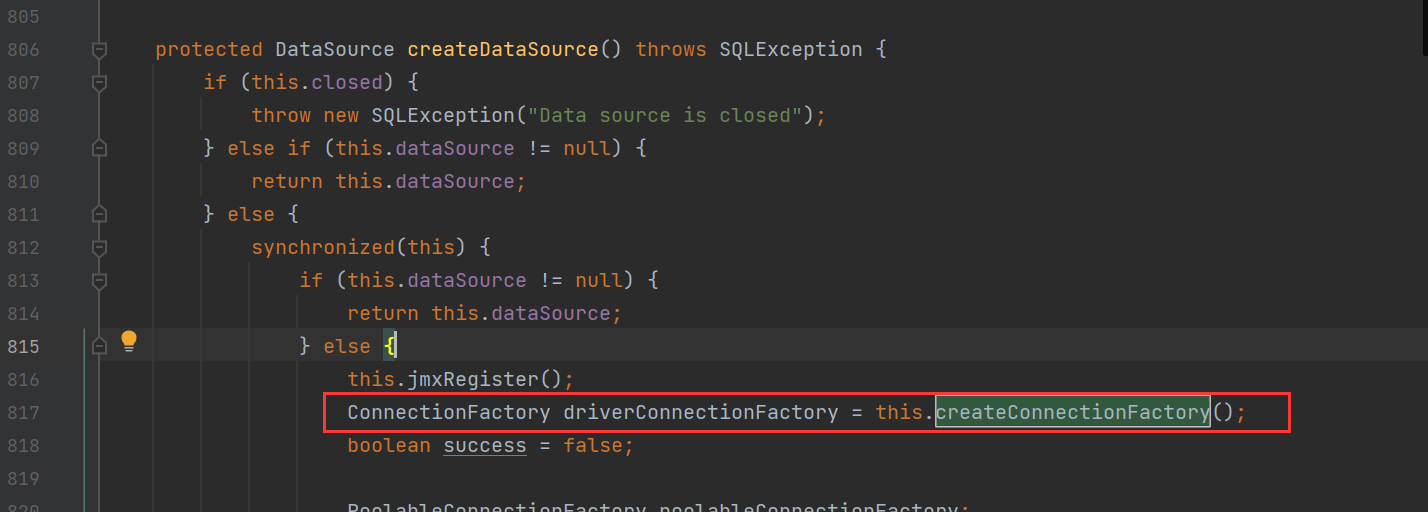Toggle the fold marker on line 815
This screenshot has width=1428, height=512.
(99, 346)
